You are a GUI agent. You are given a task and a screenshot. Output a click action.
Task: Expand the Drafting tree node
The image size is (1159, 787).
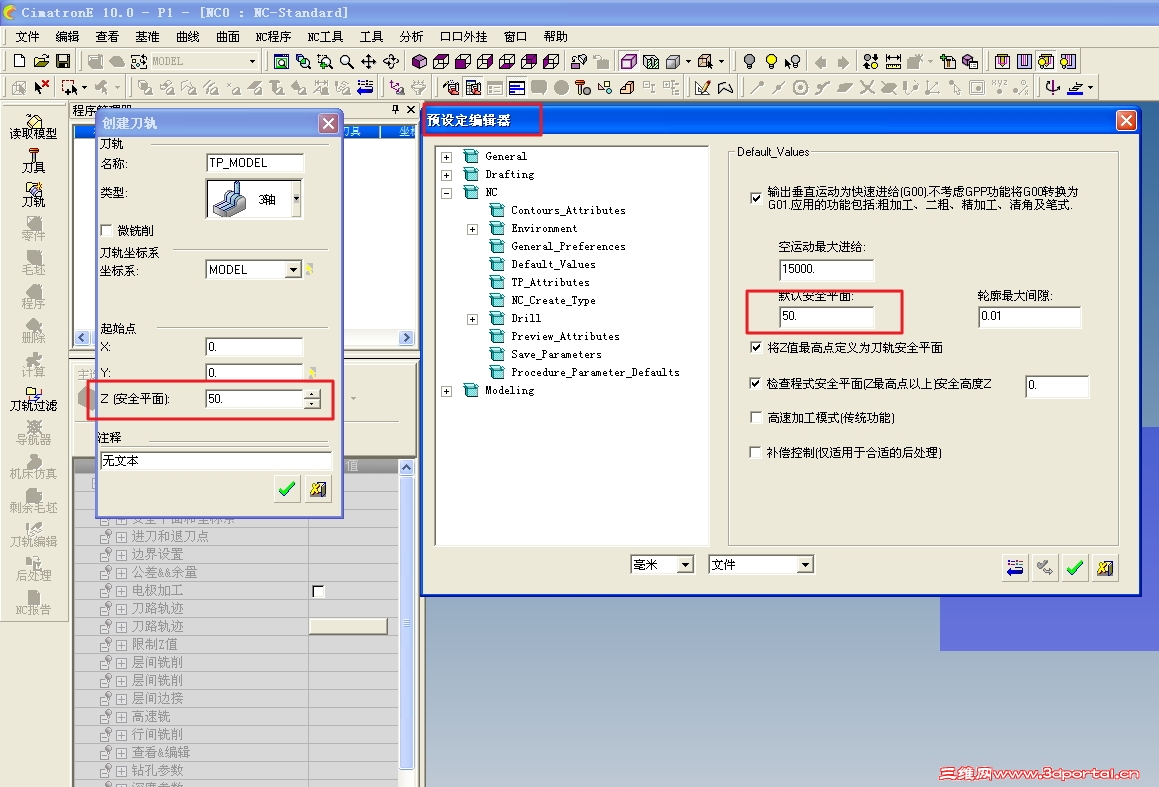point(446,175)
